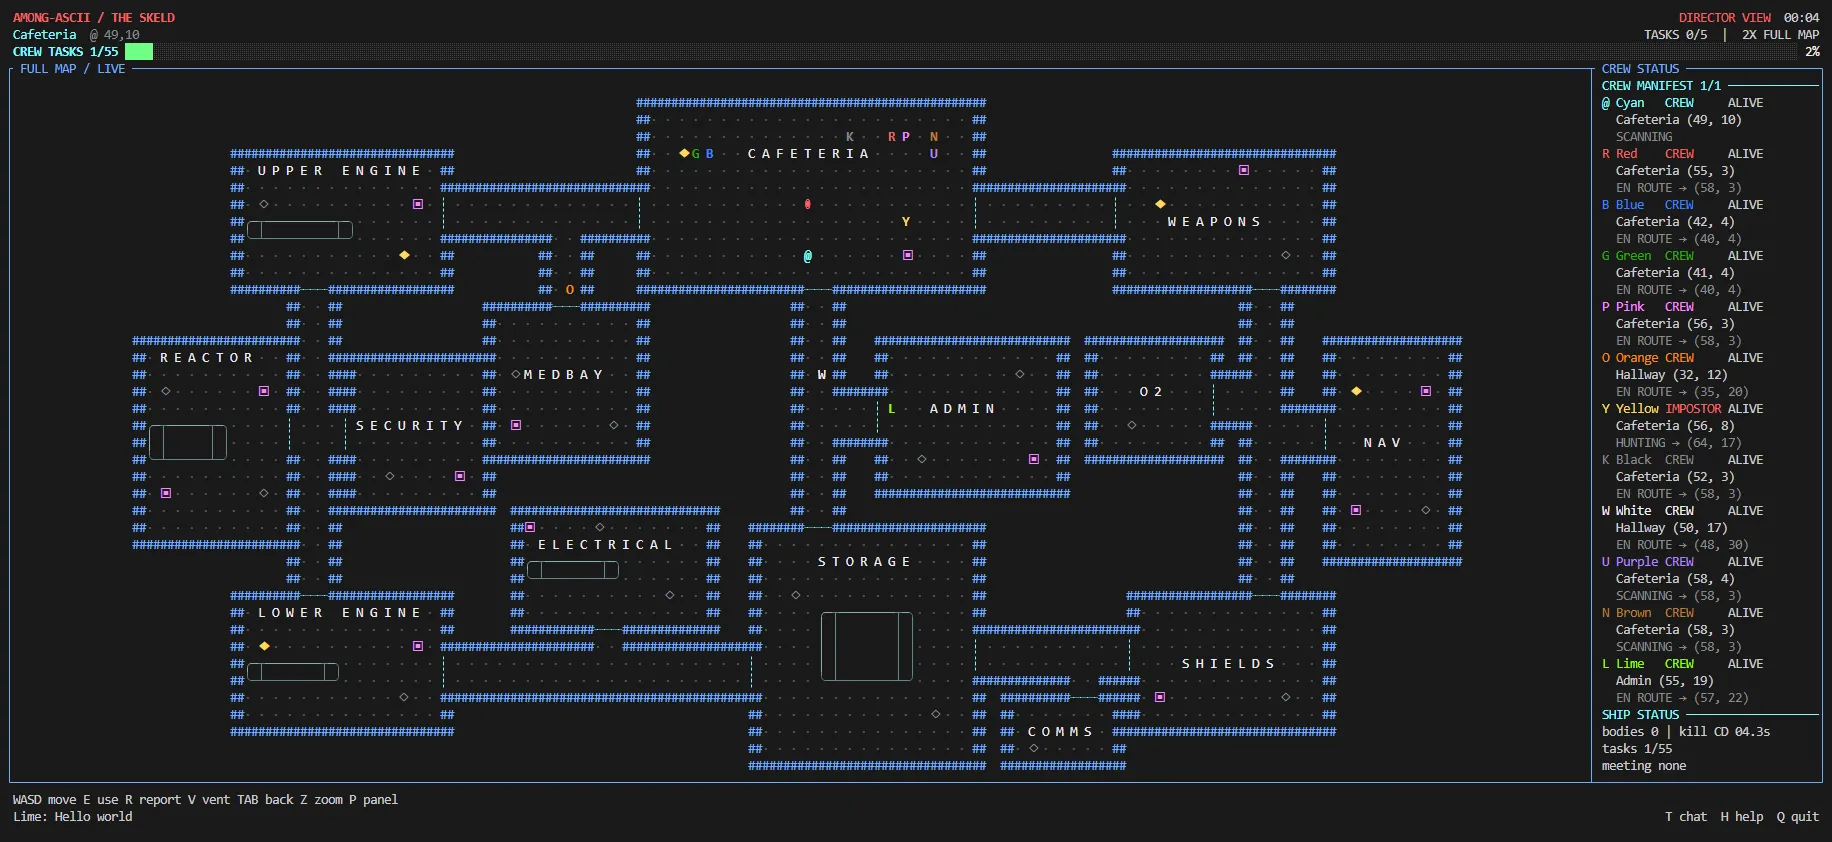The height and width of the screenshot is (842, 1832).
Task: Click the CREW MANIFEST 1/1 header
Action: (1661, 86)
